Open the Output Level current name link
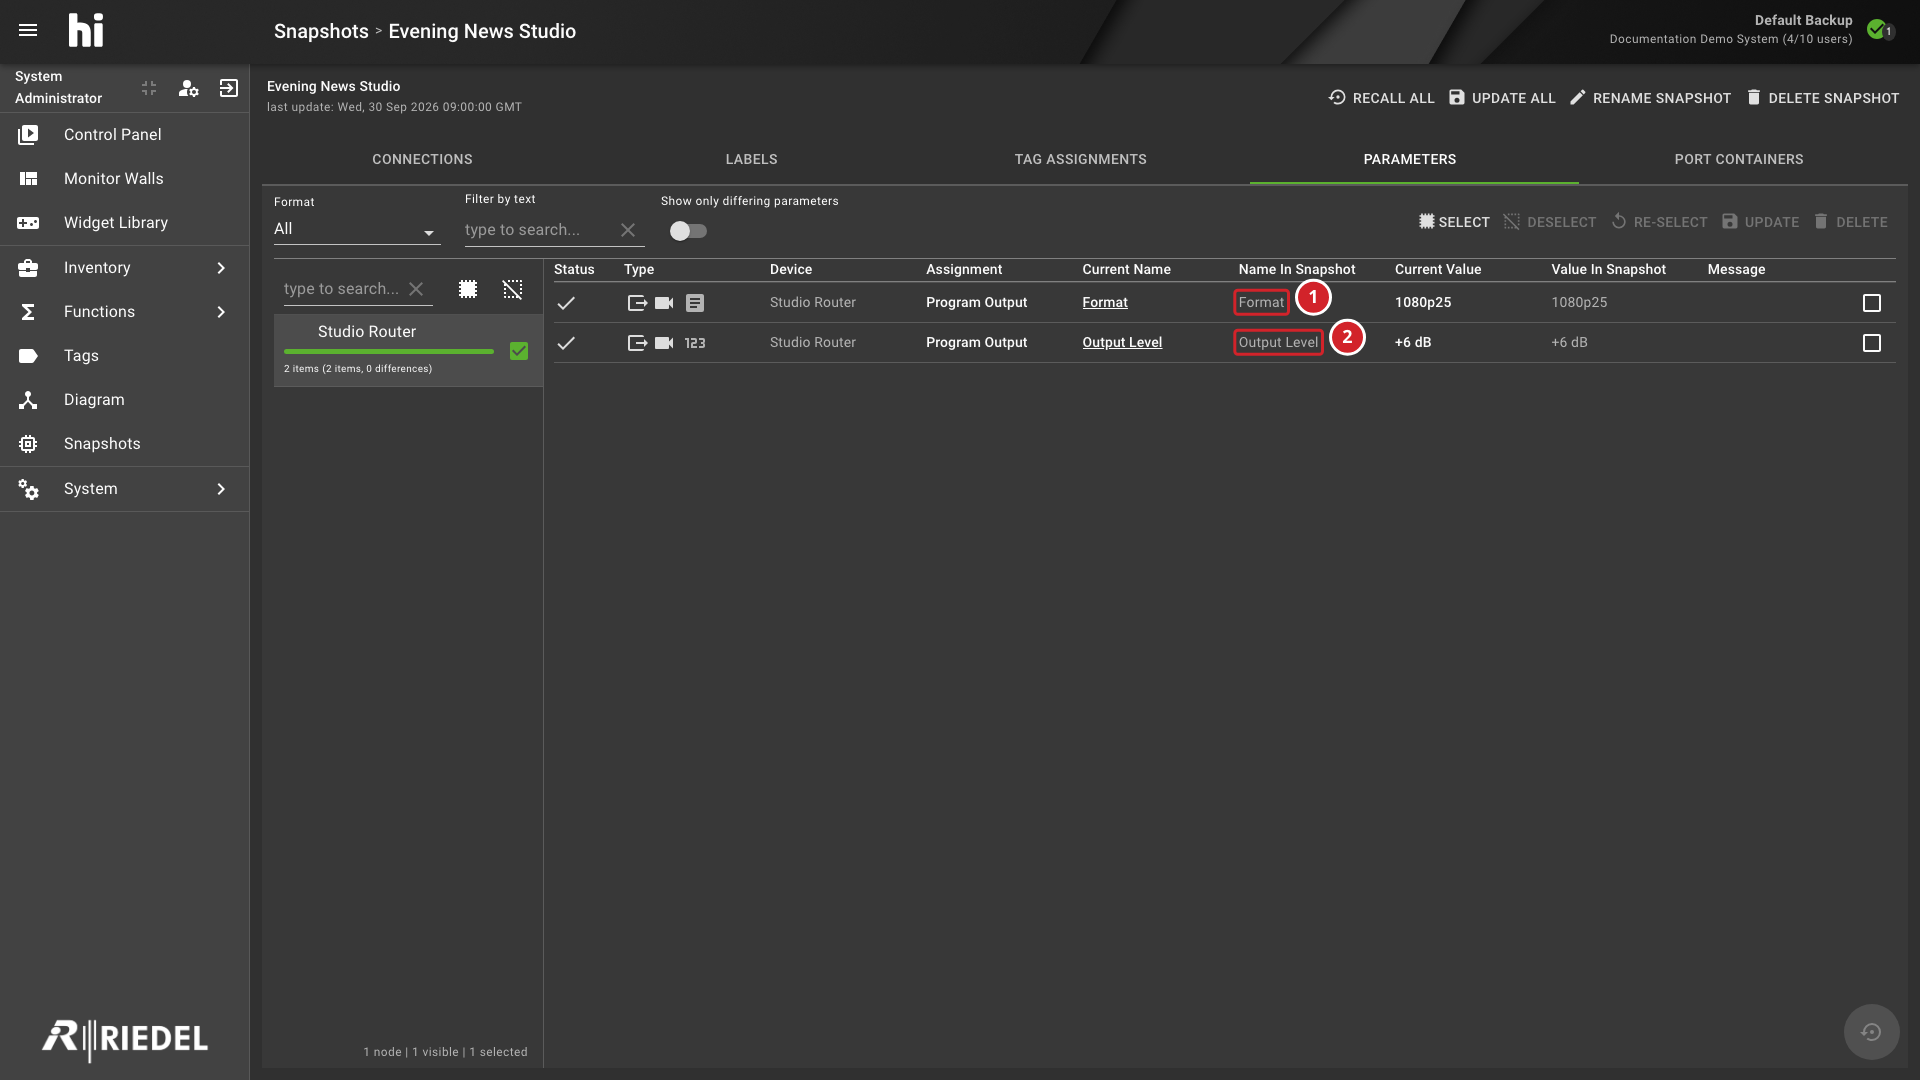 point(1122,342)
